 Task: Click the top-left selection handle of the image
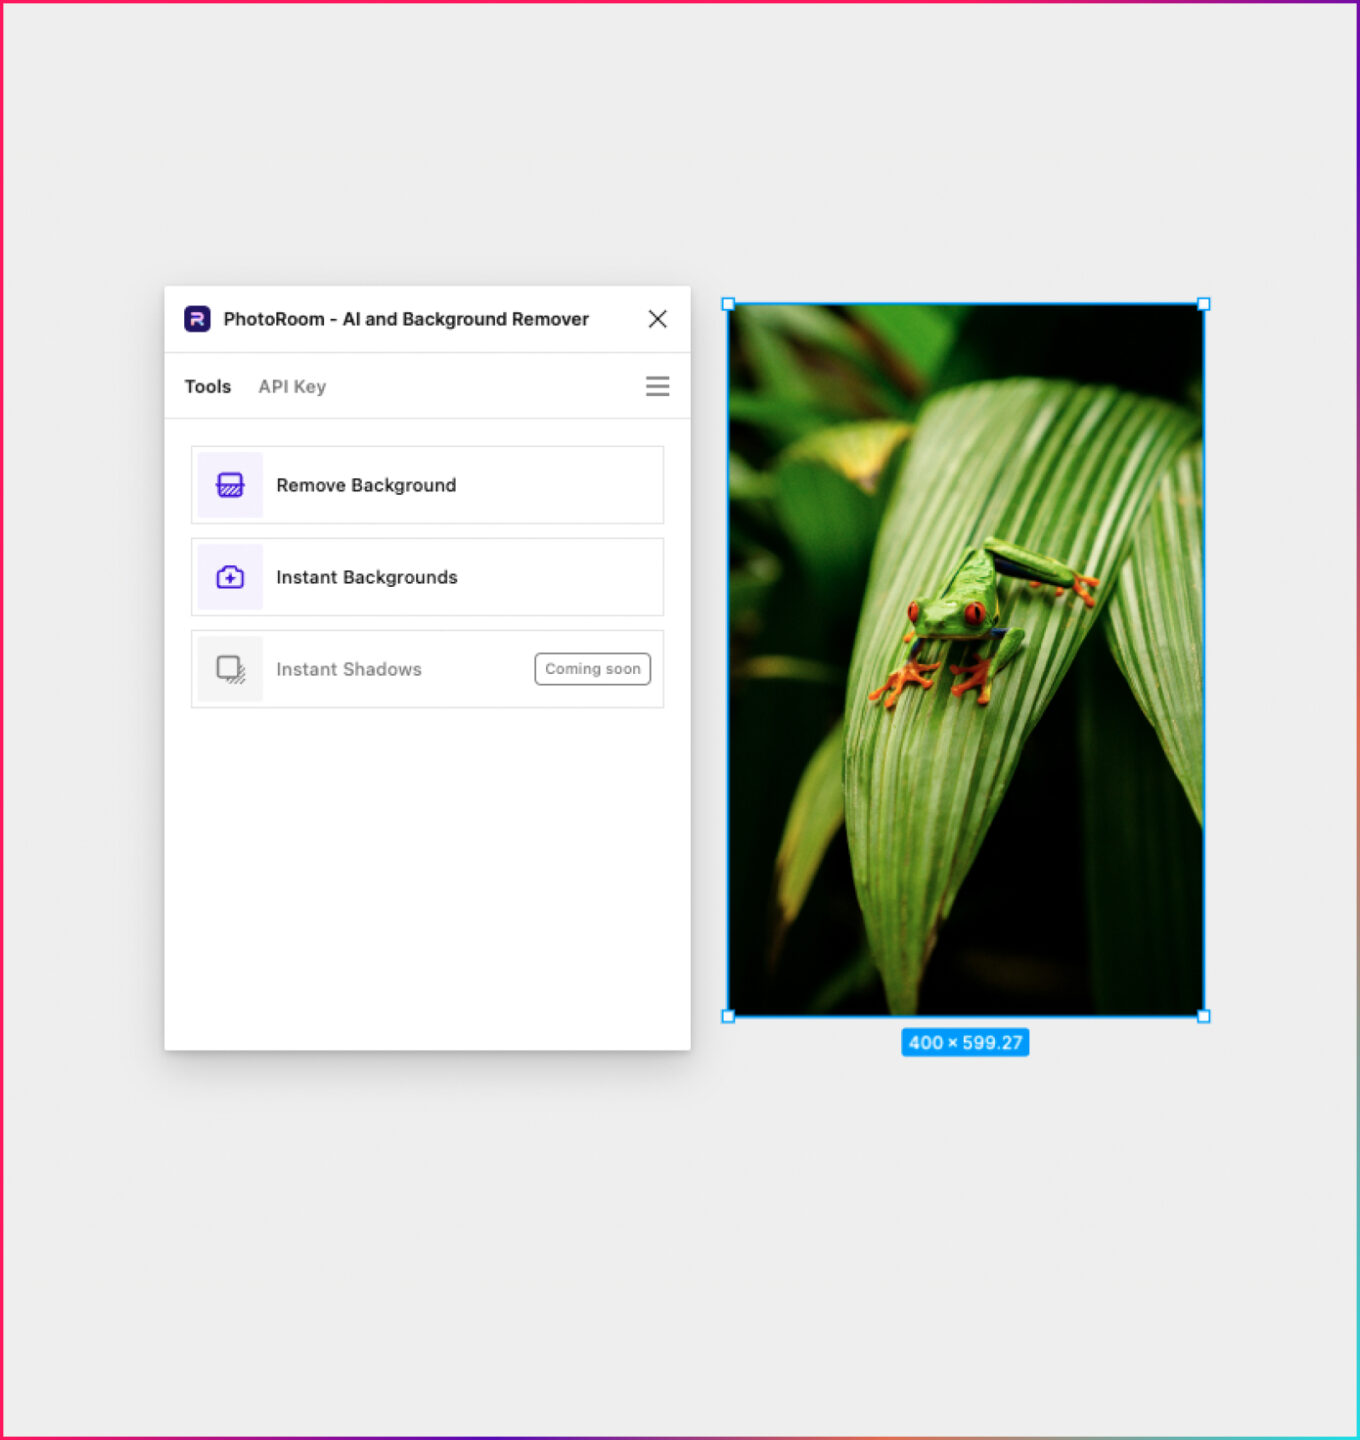point(728,304)
